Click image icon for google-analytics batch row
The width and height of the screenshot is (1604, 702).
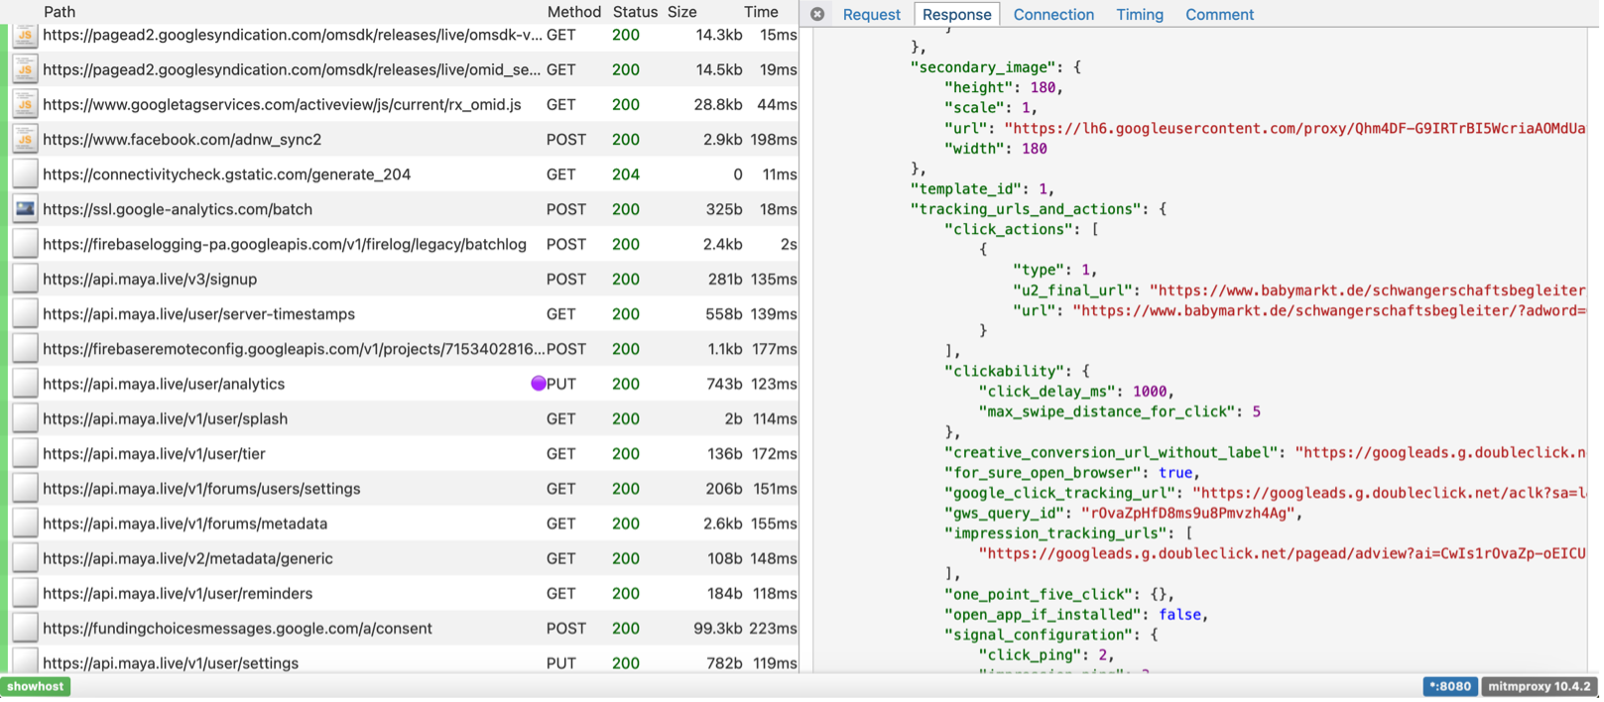point(25,209)
